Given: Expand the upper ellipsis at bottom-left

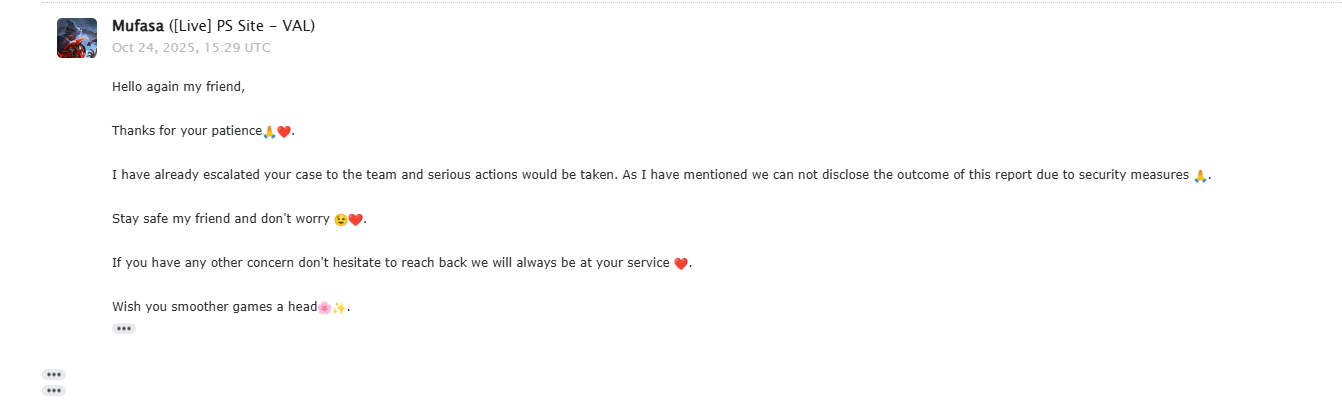Looking at the screenshot, I should click(54, 374).
